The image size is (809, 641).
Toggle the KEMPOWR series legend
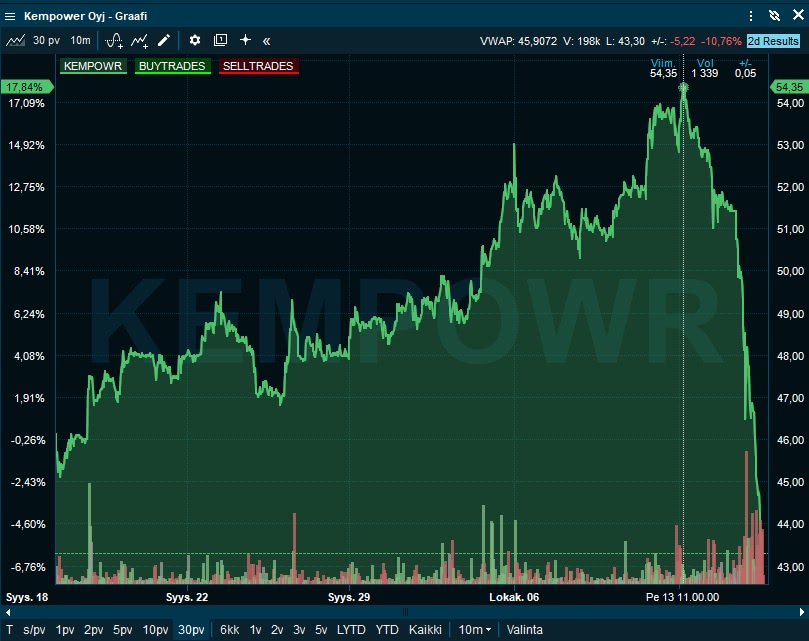click(93, 66)
